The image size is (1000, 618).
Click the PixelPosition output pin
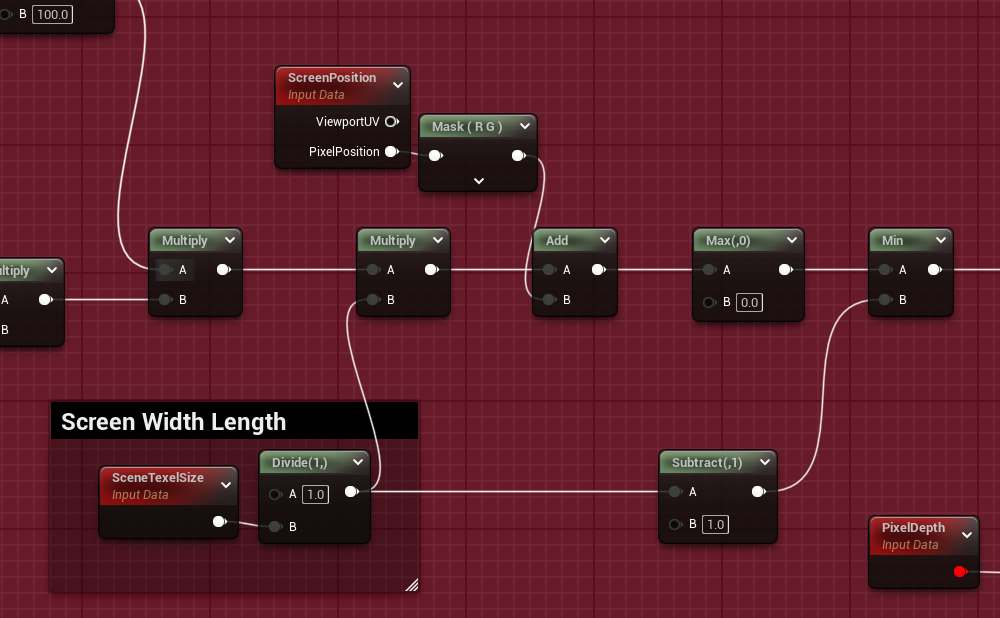pyautogui.click(x=391, y=152)
